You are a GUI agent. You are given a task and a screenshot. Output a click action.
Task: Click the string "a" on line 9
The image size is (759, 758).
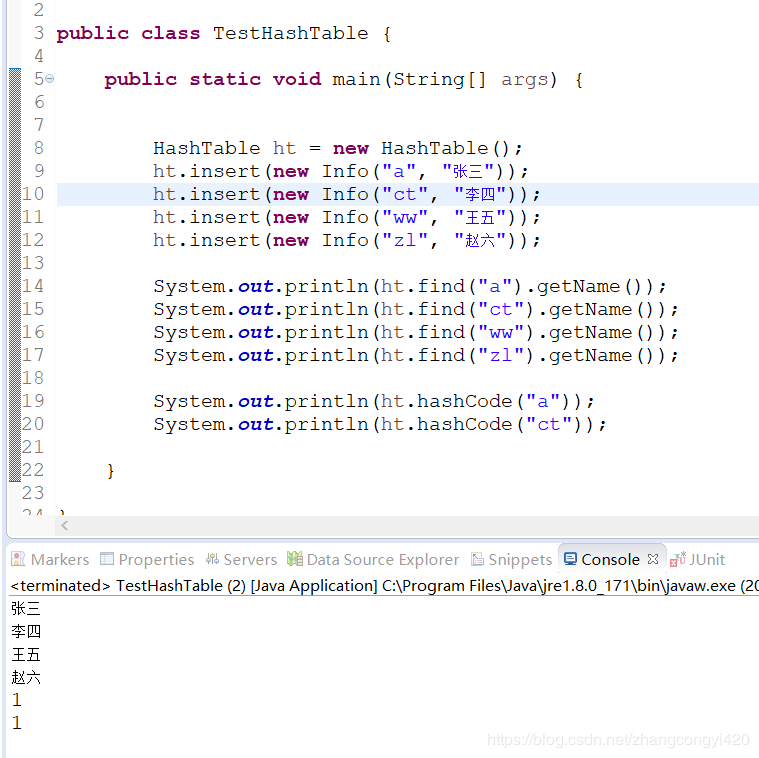pos(399,171)
